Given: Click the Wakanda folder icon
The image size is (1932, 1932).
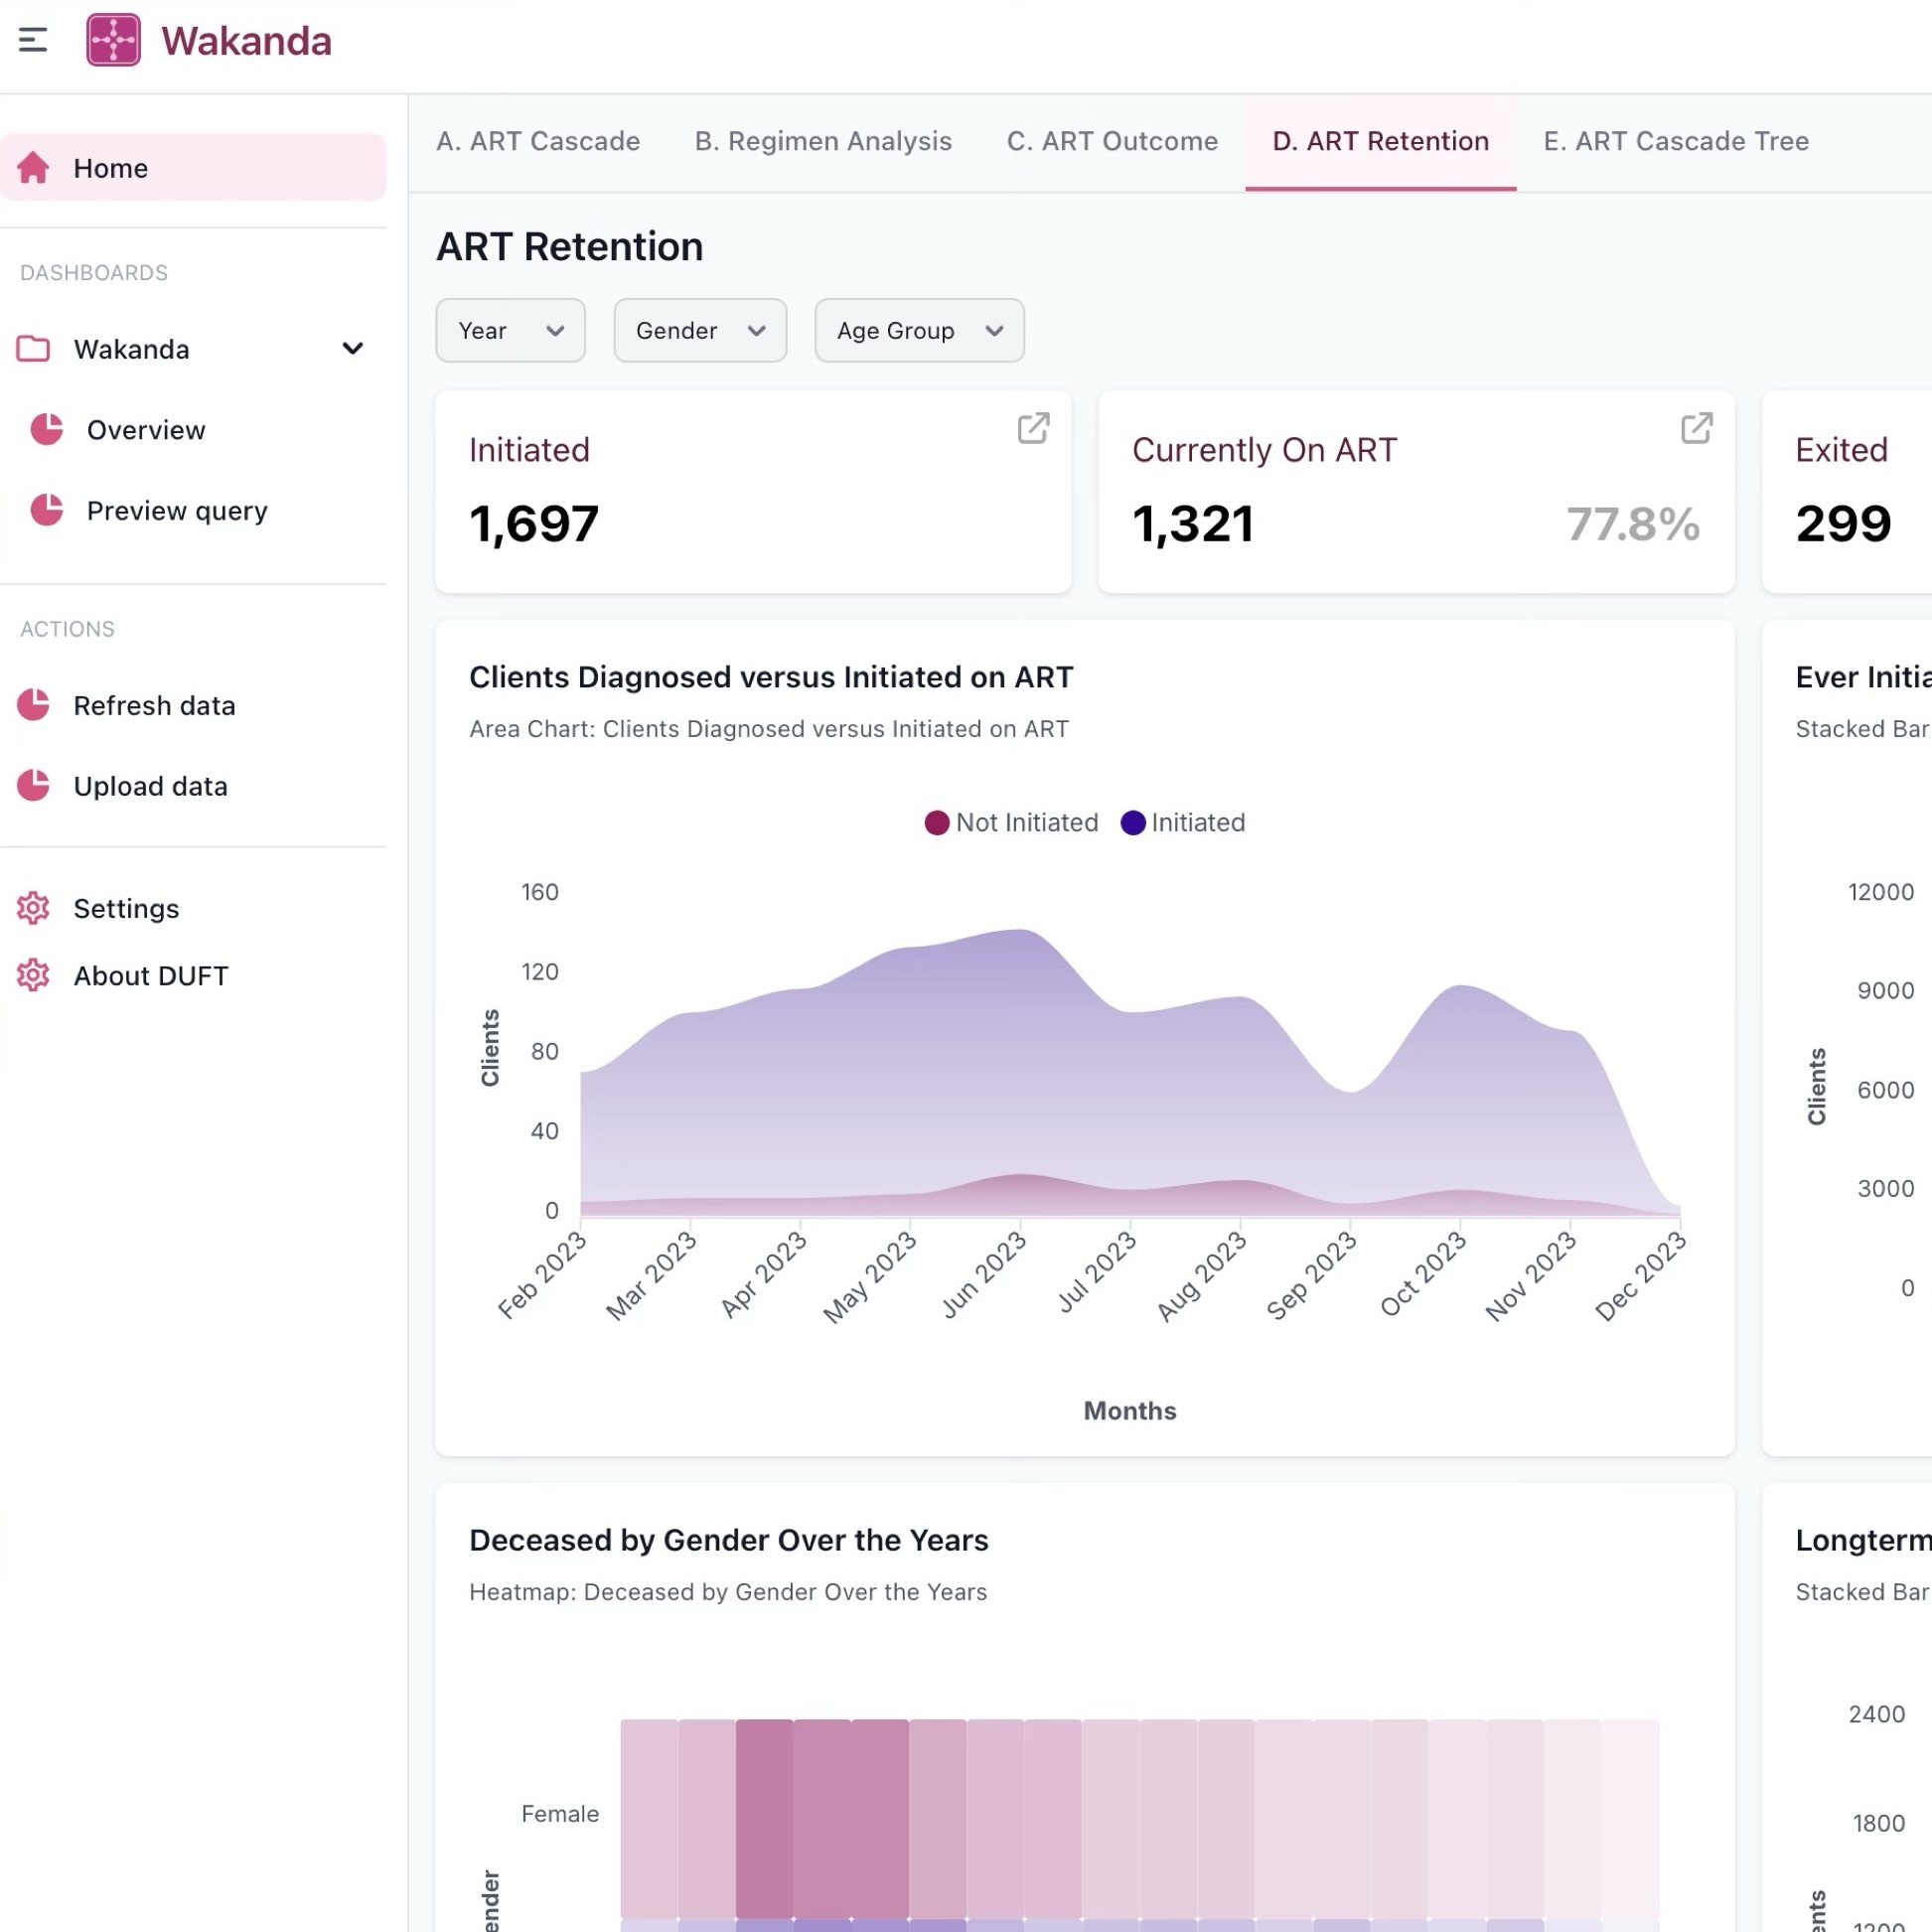Looking at the screenshot, I should click(x=33, y=349).
